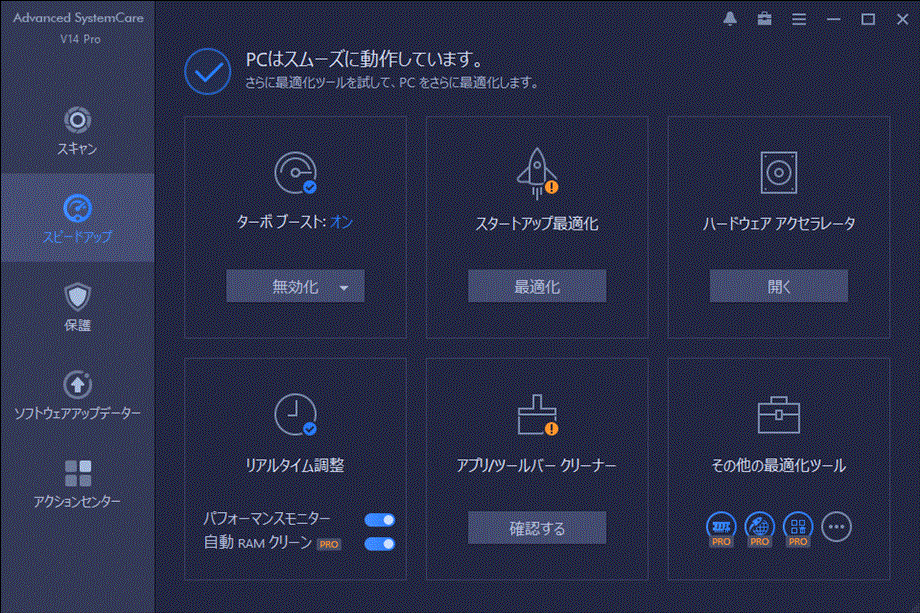This screenshot has height=613, width=920.
Task: Toggle the パフォーマンスモニター switch
Action: (x=380, y=520)
